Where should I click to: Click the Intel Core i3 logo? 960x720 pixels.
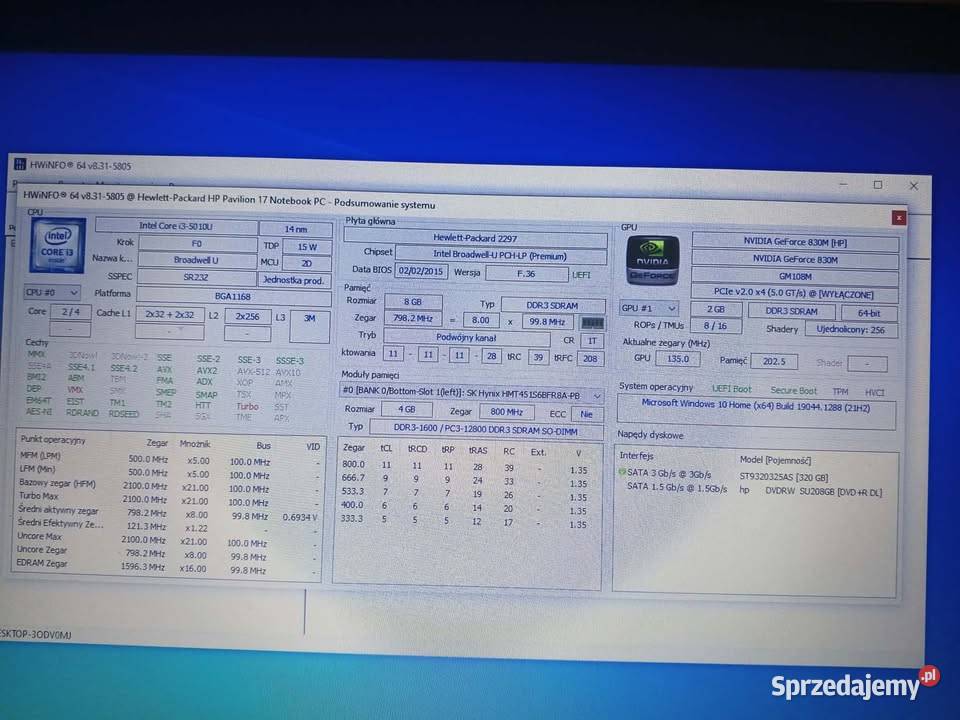click(x=57, y=245)
